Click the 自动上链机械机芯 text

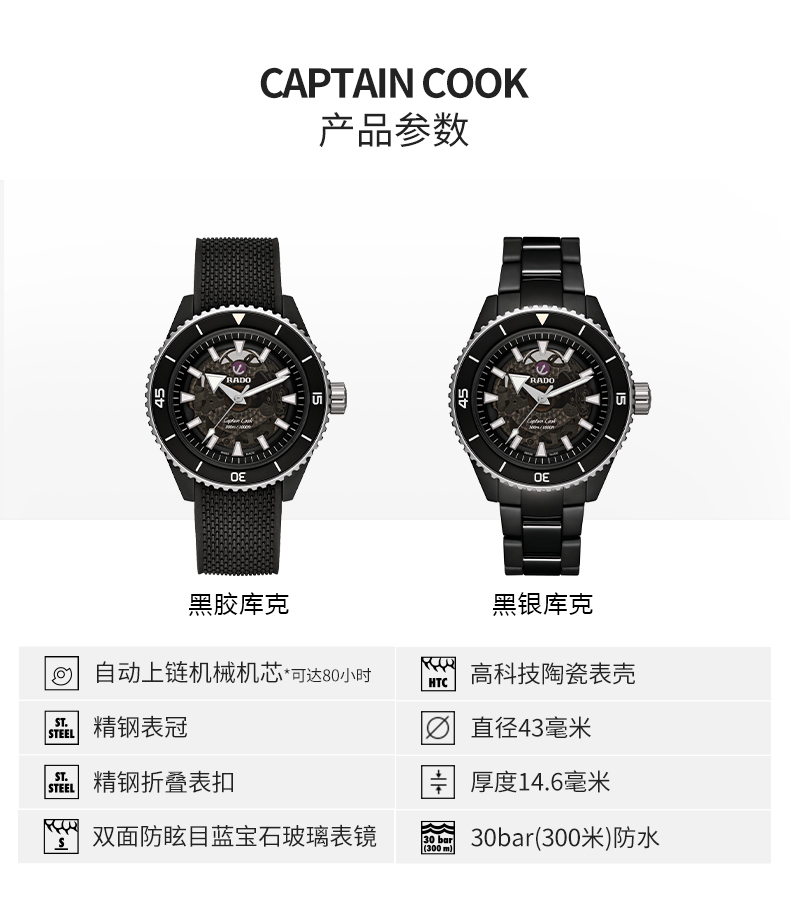(x=189, y=673)
